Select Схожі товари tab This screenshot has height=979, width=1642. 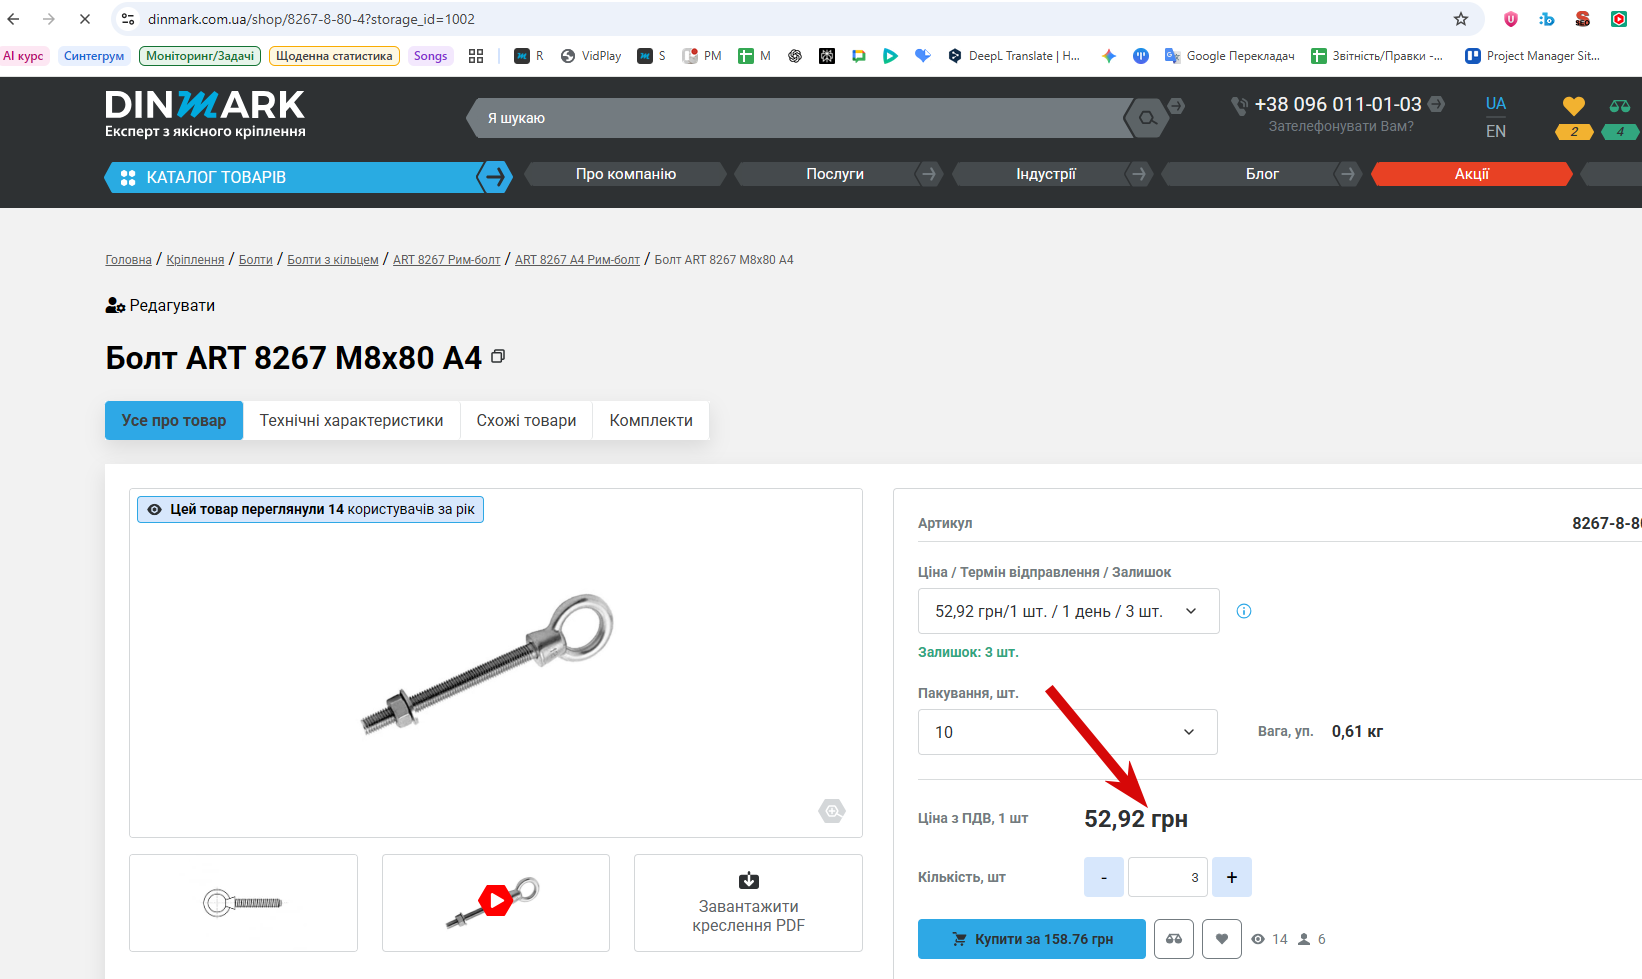526,421
